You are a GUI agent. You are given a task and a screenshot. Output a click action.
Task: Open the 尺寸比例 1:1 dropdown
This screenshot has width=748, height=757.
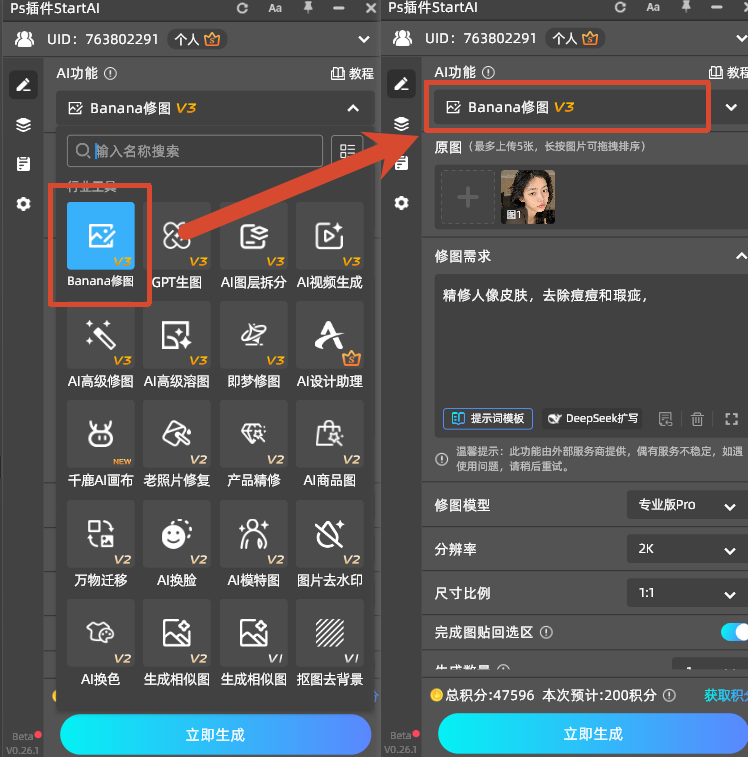coord(687,593)
